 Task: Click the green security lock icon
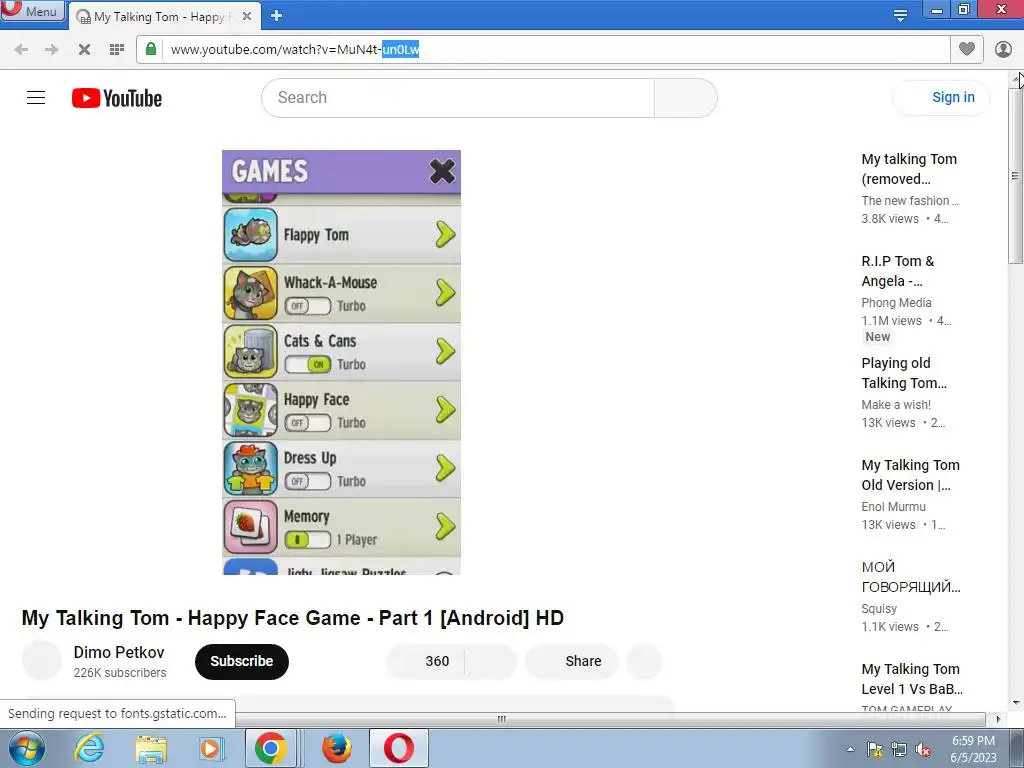[x=151, y=49]
